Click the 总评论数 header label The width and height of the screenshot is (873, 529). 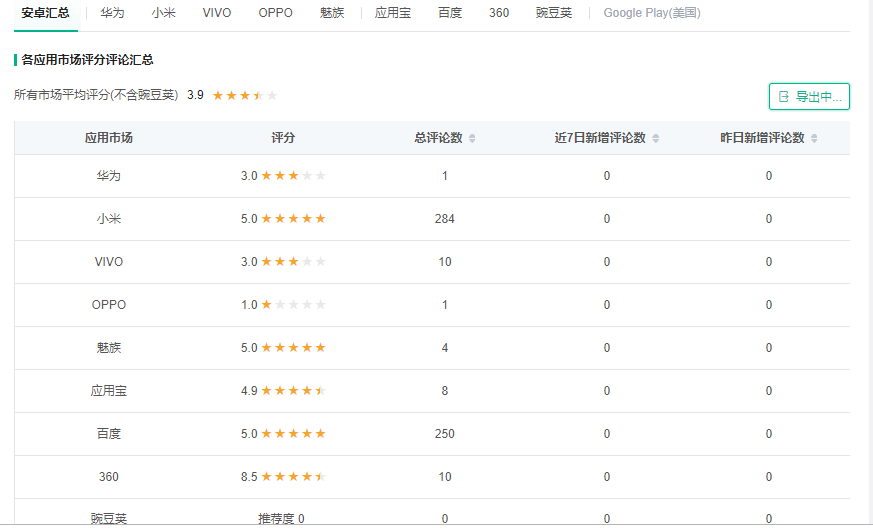439,138
